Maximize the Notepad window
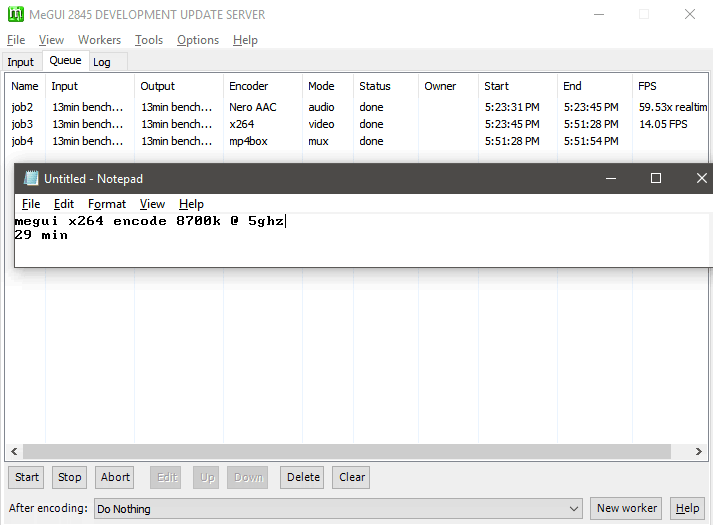 pos(656,178)
